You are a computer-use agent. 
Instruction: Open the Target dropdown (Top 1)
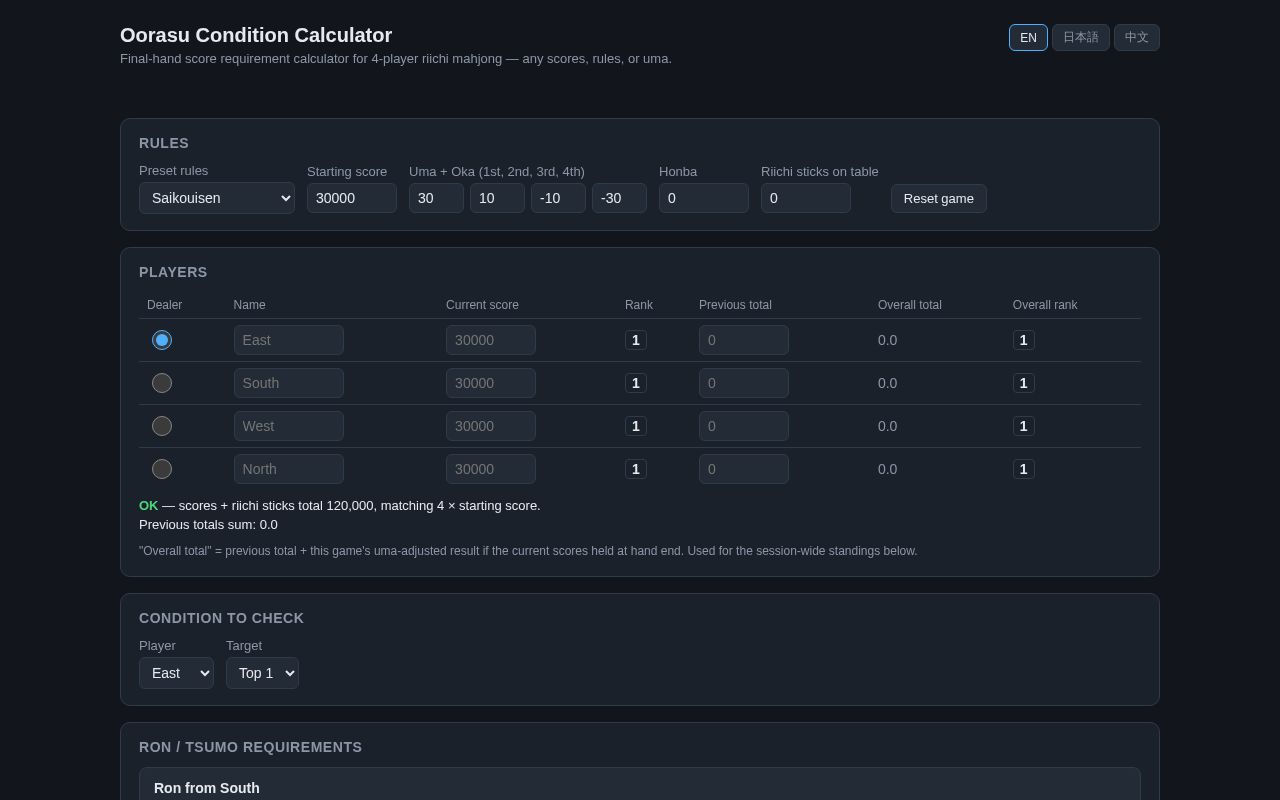pos(262,673)
